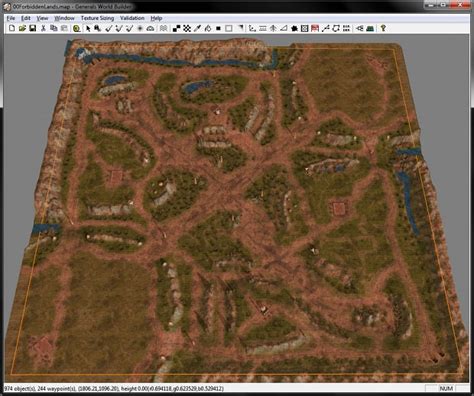
Task: Select the axis arrows tool
Action: pyautogui.click(x=252, y=29)
